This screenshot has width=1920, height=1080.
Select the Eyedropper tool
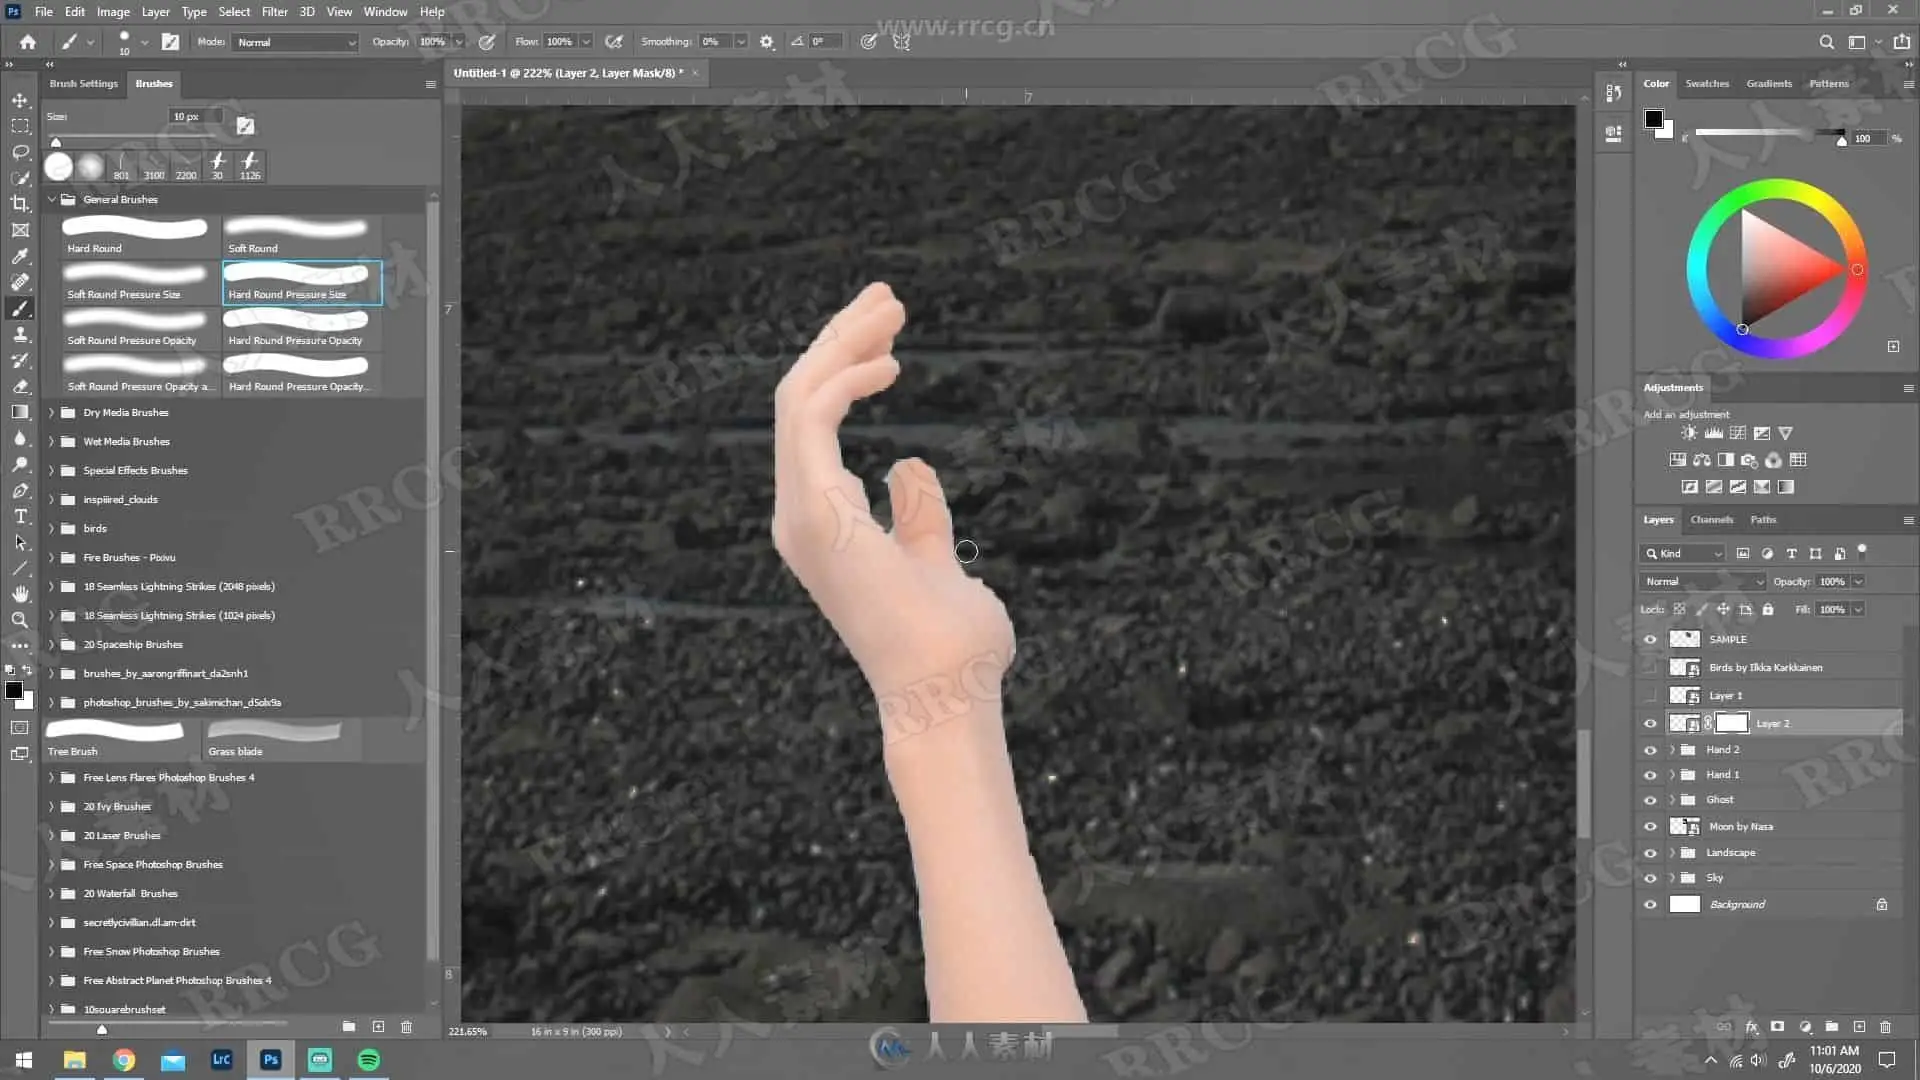[20, 256]
